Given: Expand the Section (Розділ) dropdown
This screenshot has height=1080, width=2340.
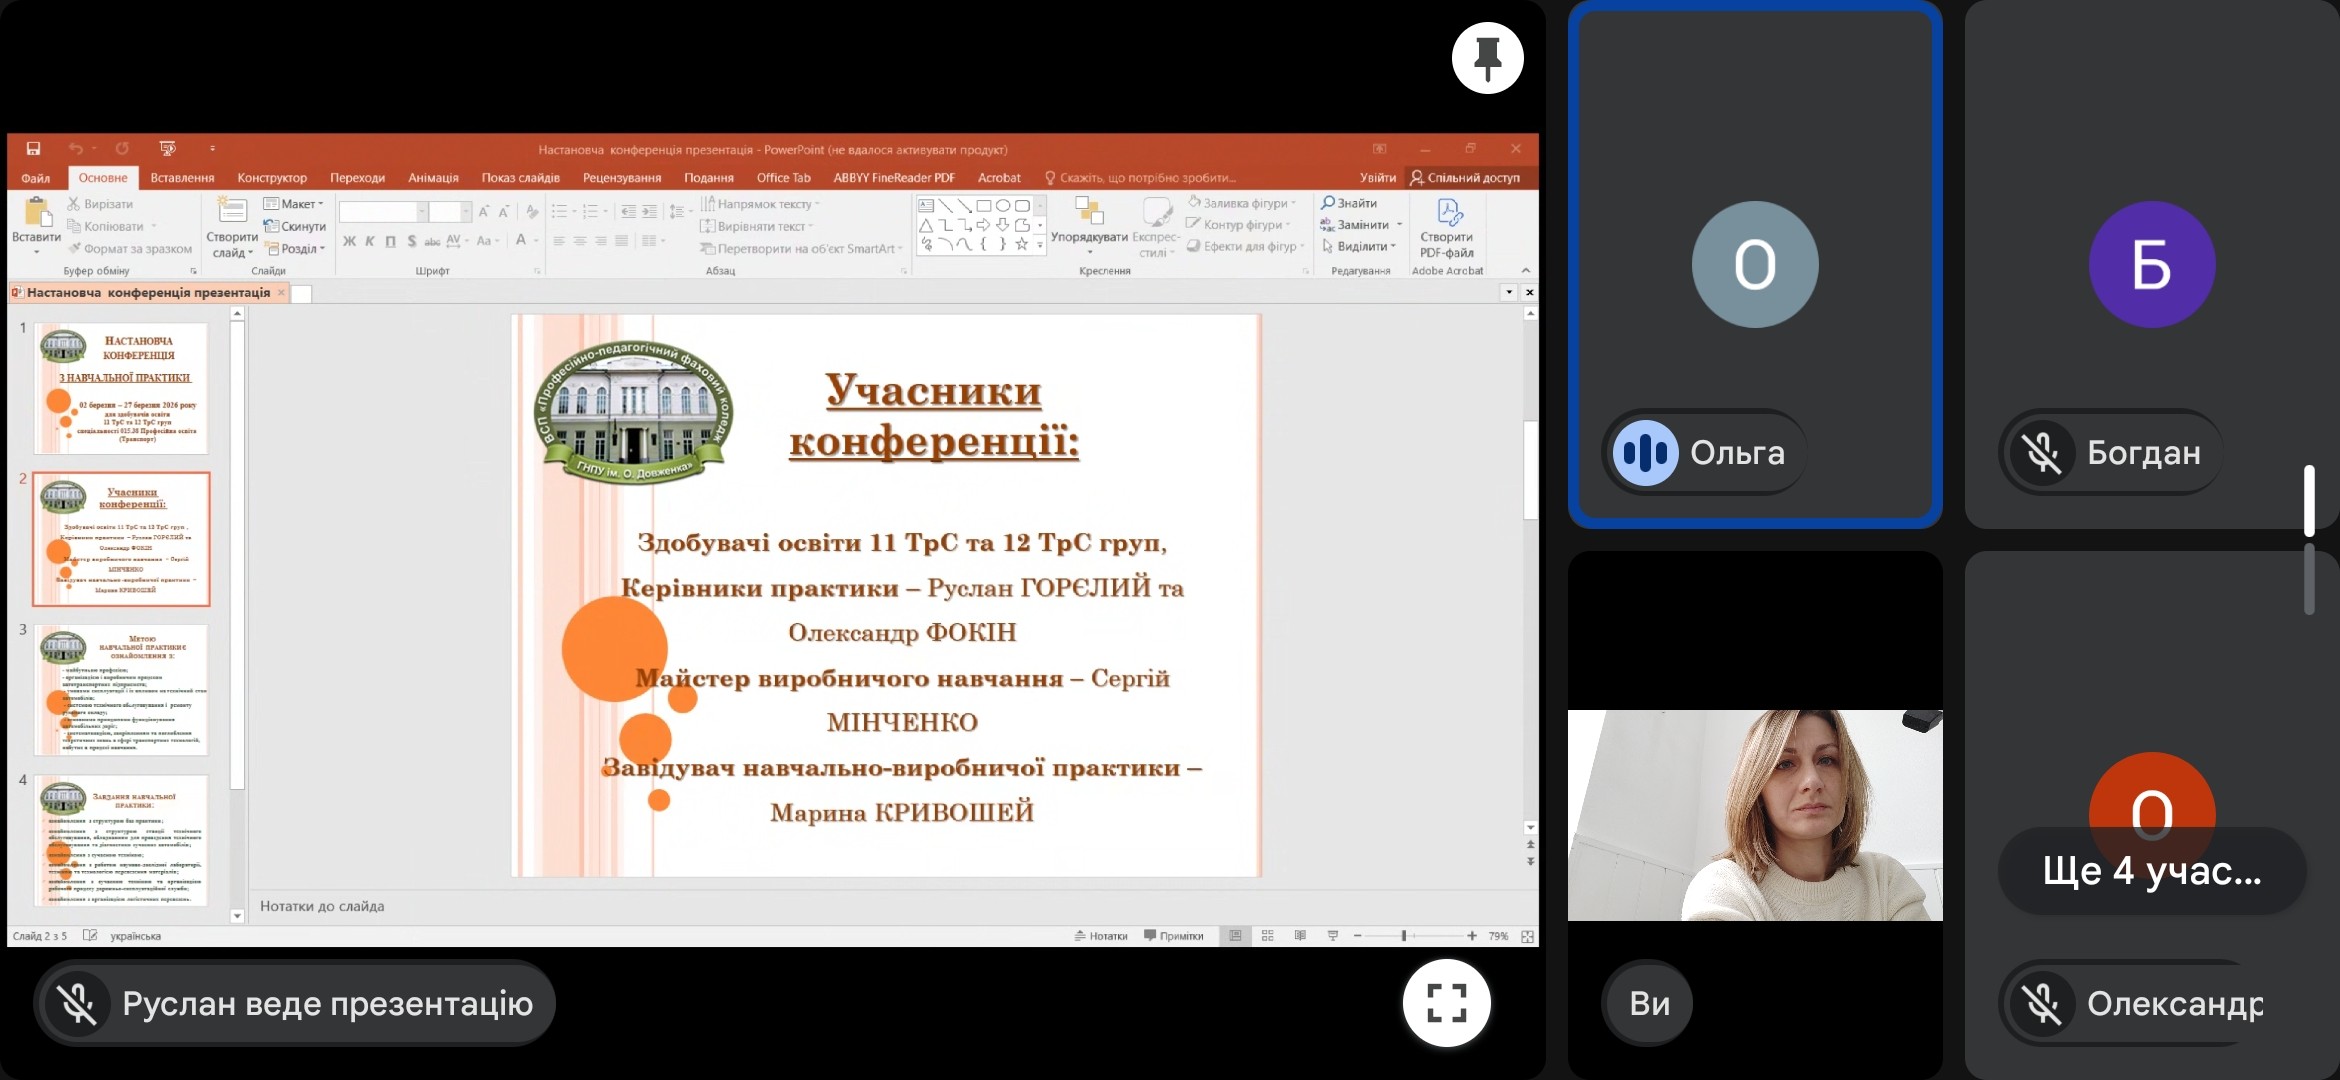Looking at the screenshot, I should click(296, 249).
